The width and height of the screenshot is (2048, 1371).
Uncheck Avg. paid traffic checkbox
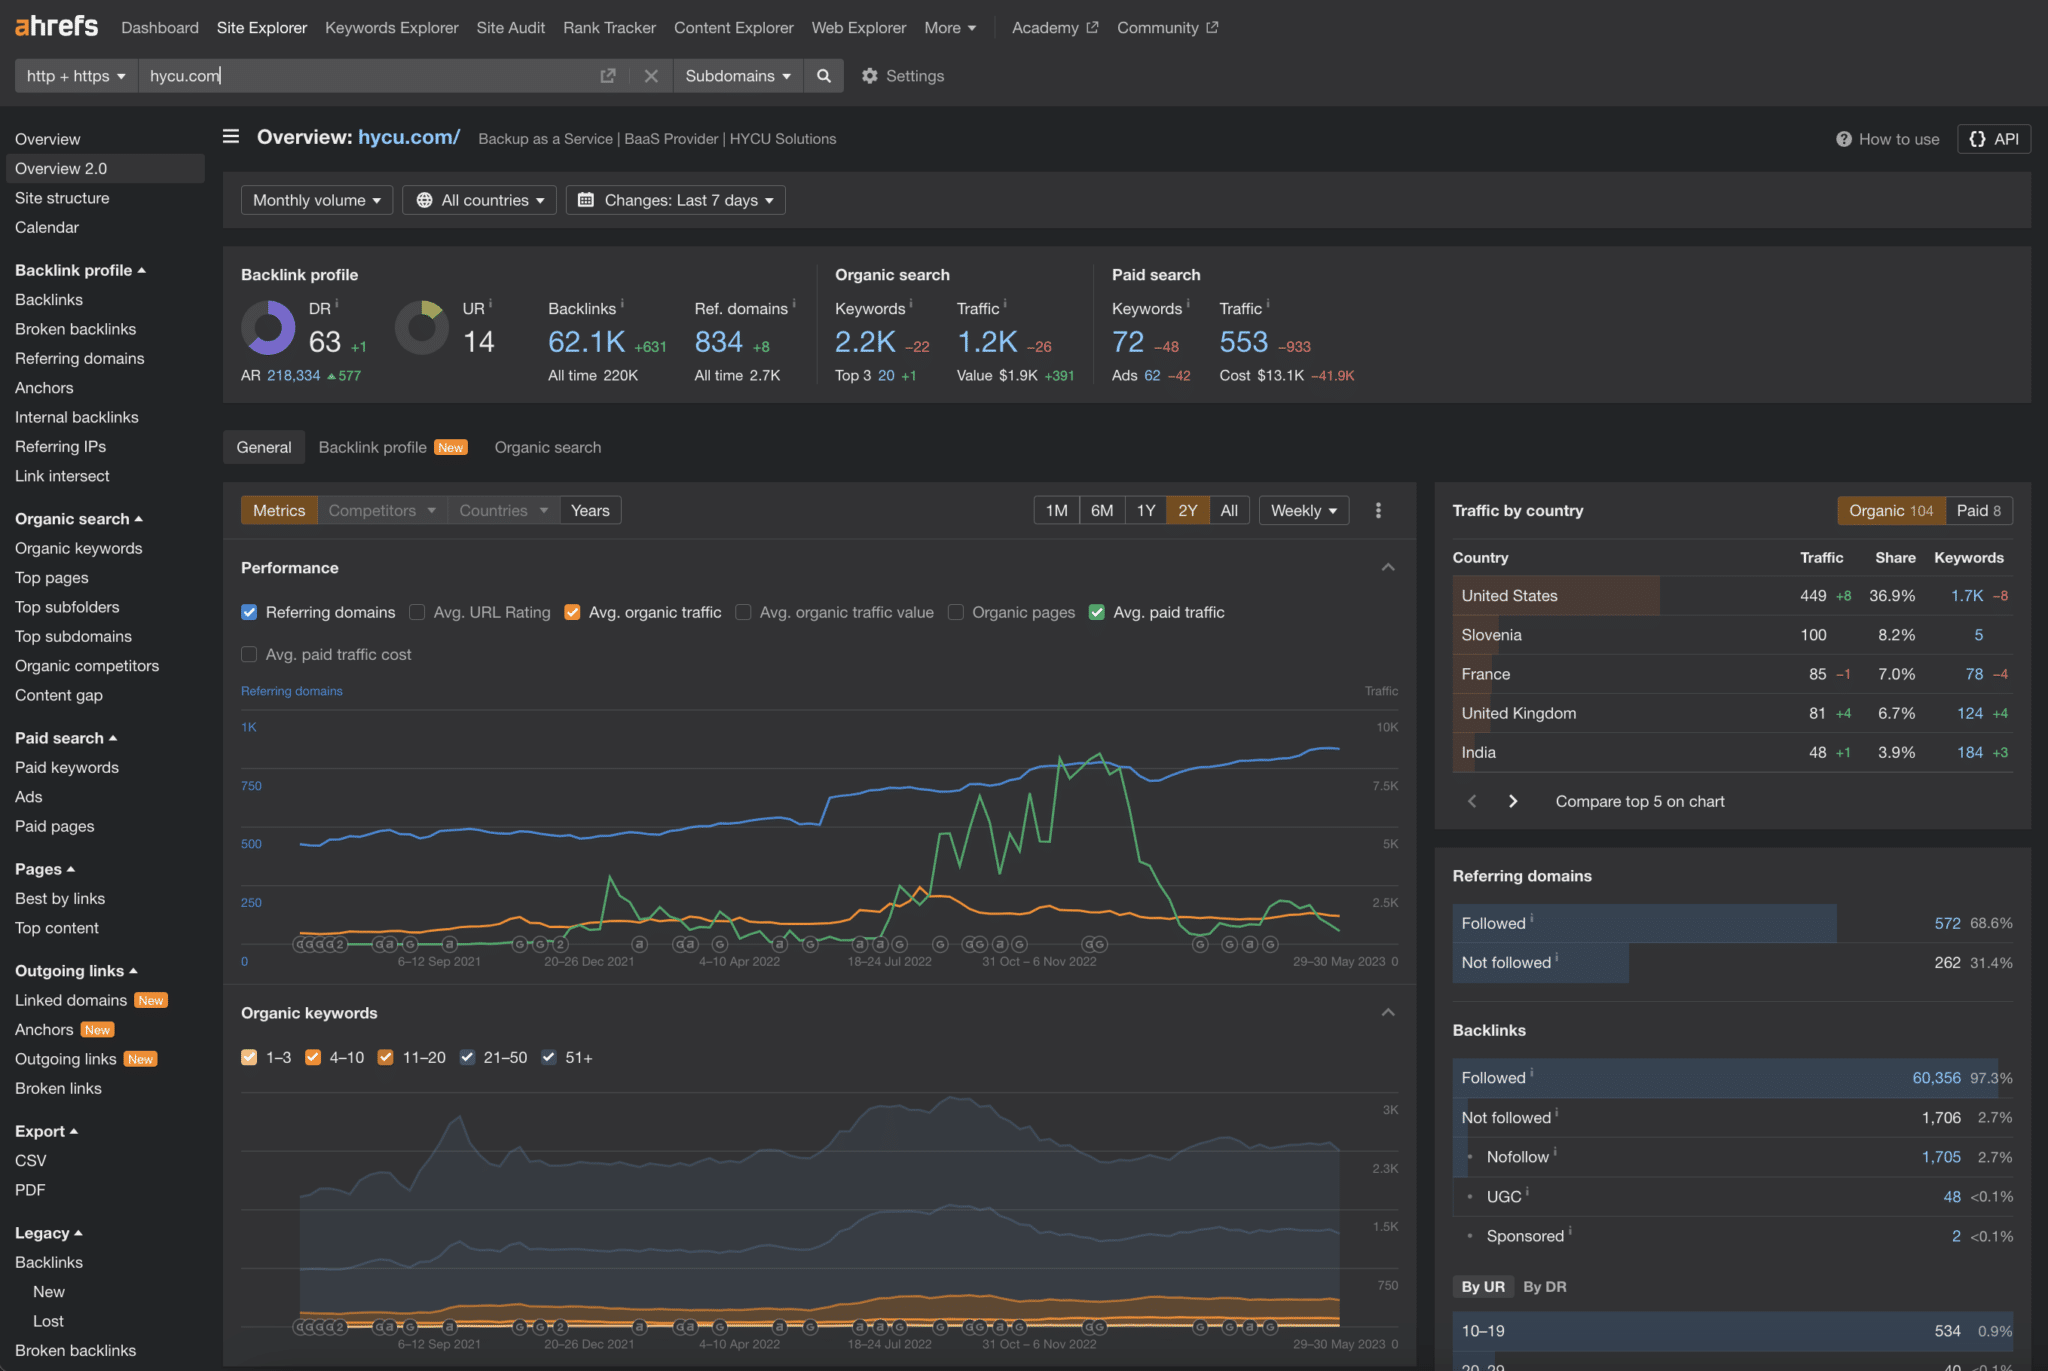coord(1097,612)
